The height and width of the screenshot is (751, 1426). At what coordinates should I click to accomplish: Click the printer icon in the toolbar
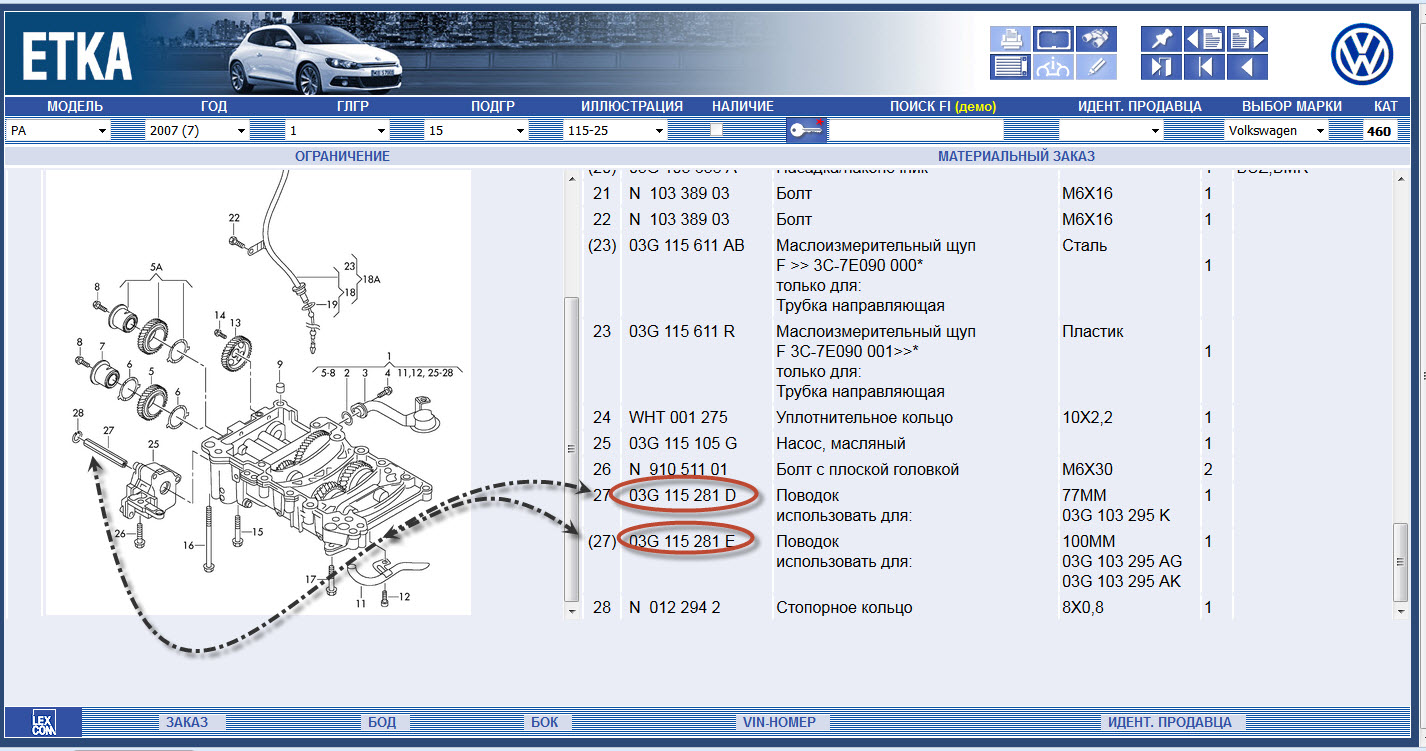pos(1010,39)
